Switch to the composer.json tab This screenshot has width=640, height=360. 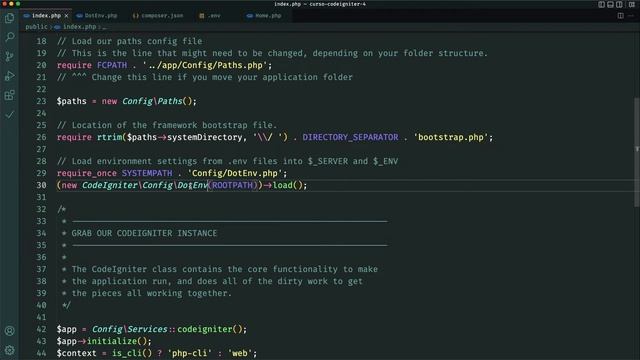coord(158,16)
